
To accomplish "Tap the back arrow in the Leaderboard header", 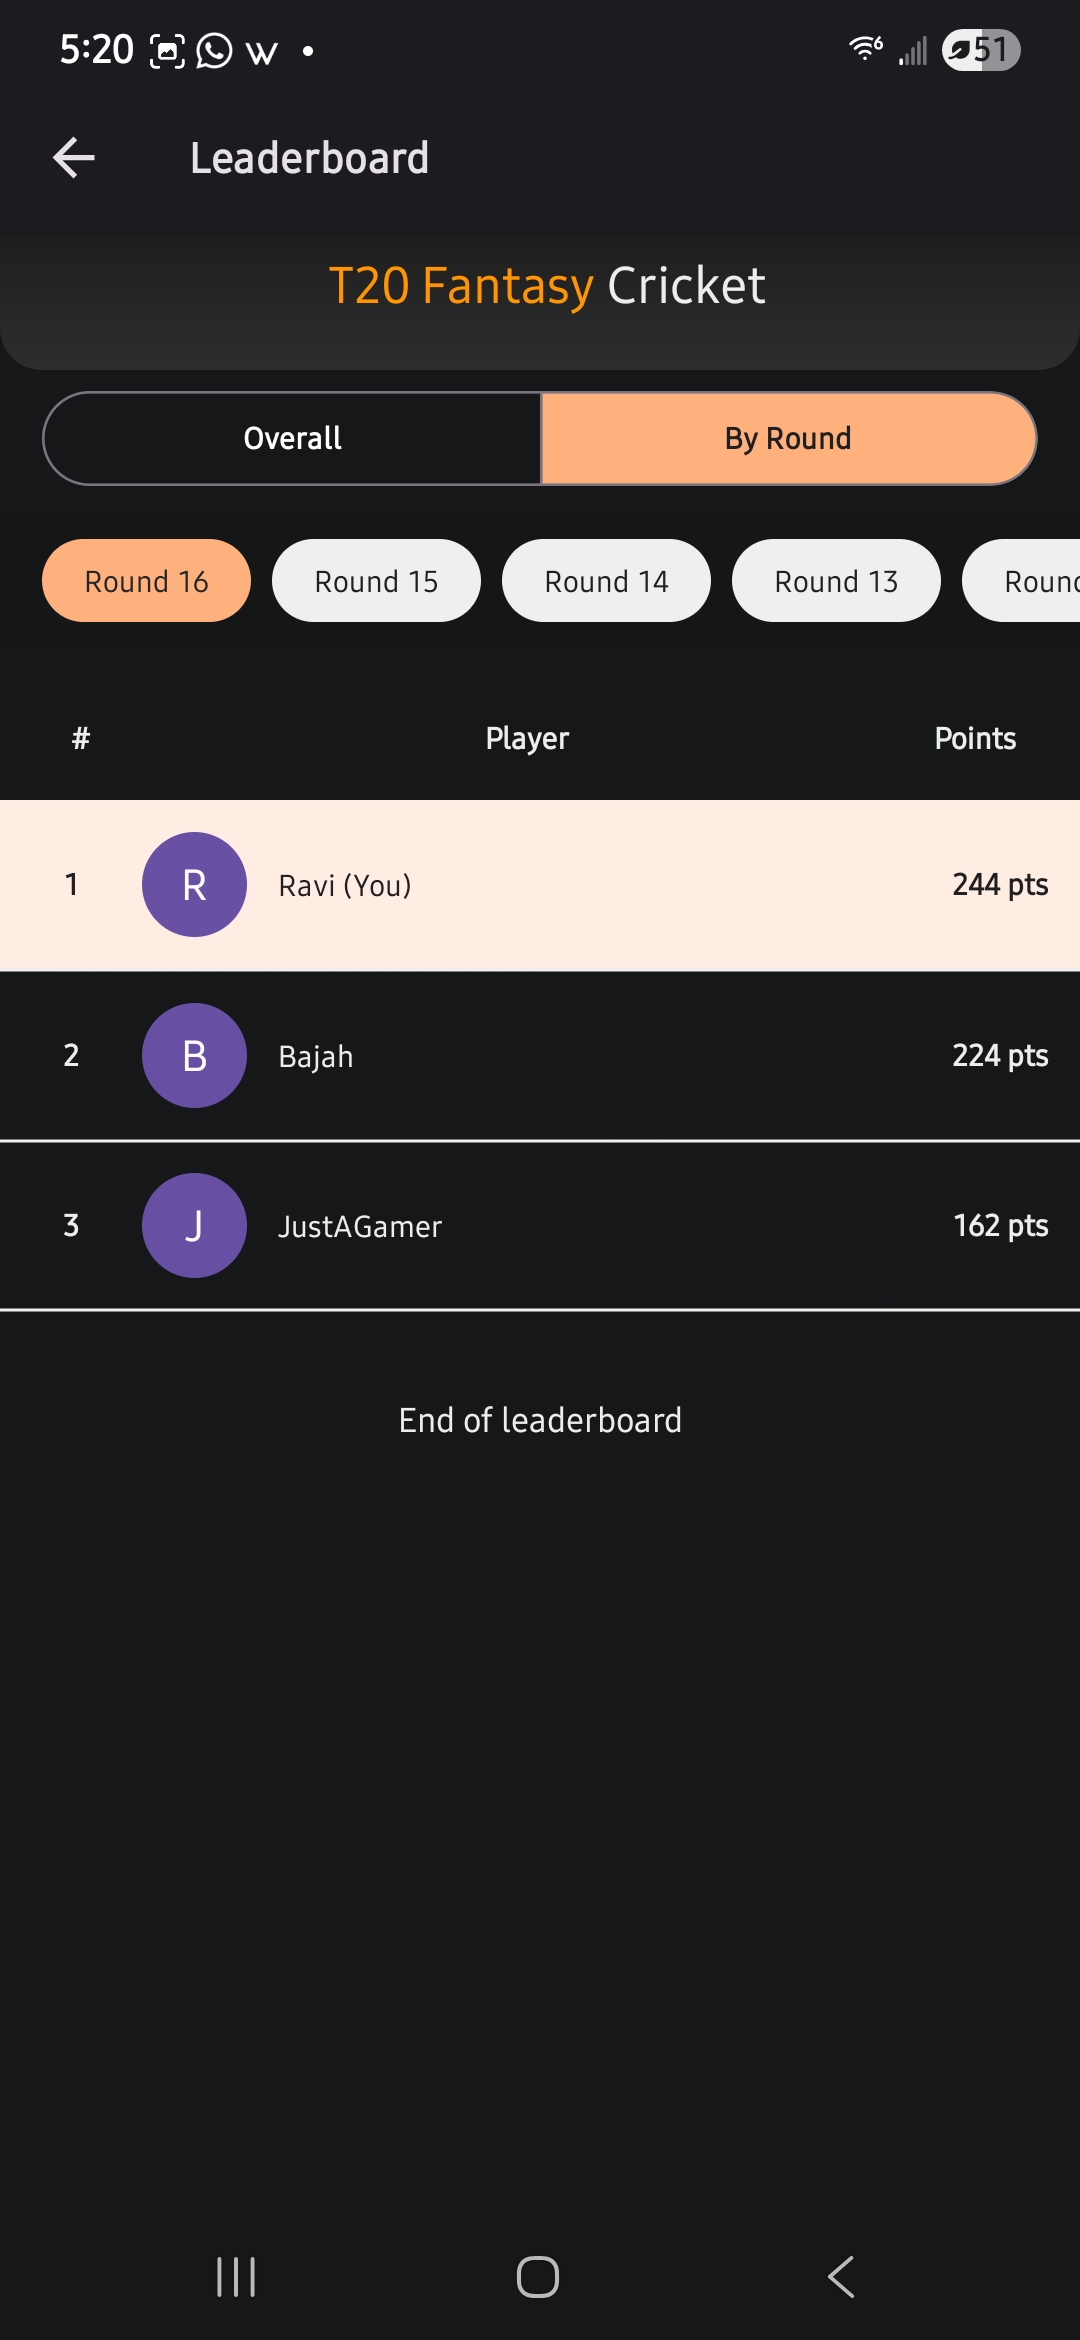I will click(74, 158).
